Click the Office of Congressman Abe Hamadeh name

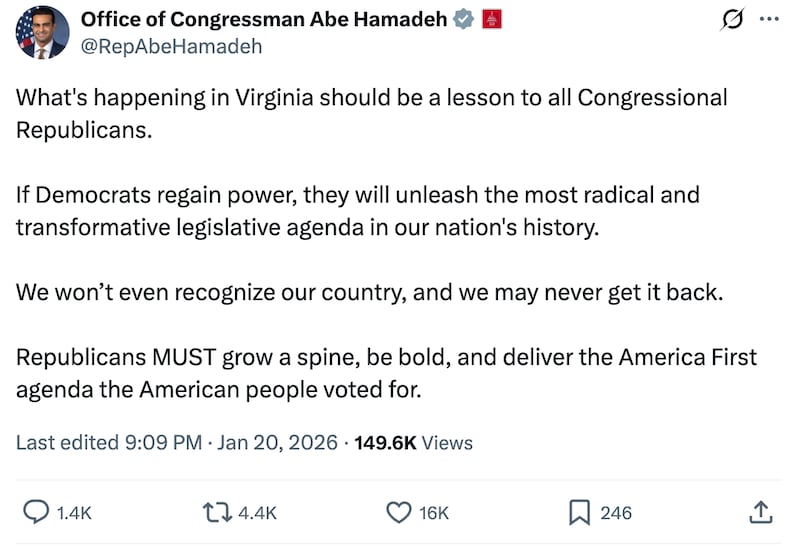(263, 19)
